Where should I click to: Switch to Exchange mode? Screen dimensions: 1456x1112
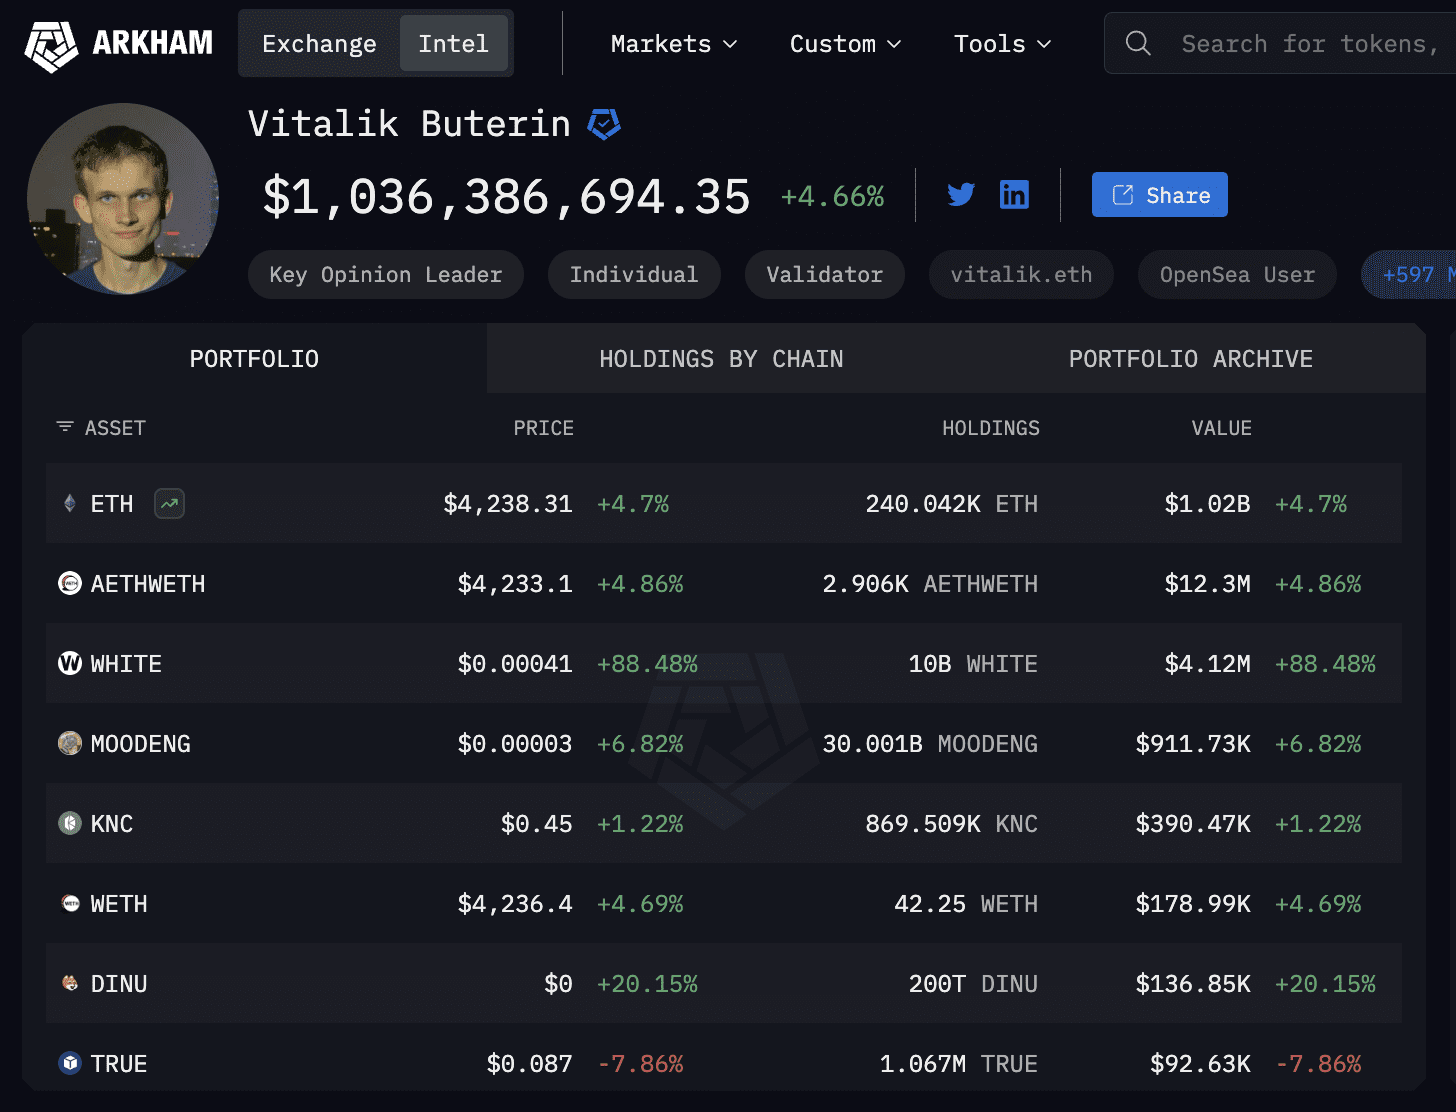(319, 44)
